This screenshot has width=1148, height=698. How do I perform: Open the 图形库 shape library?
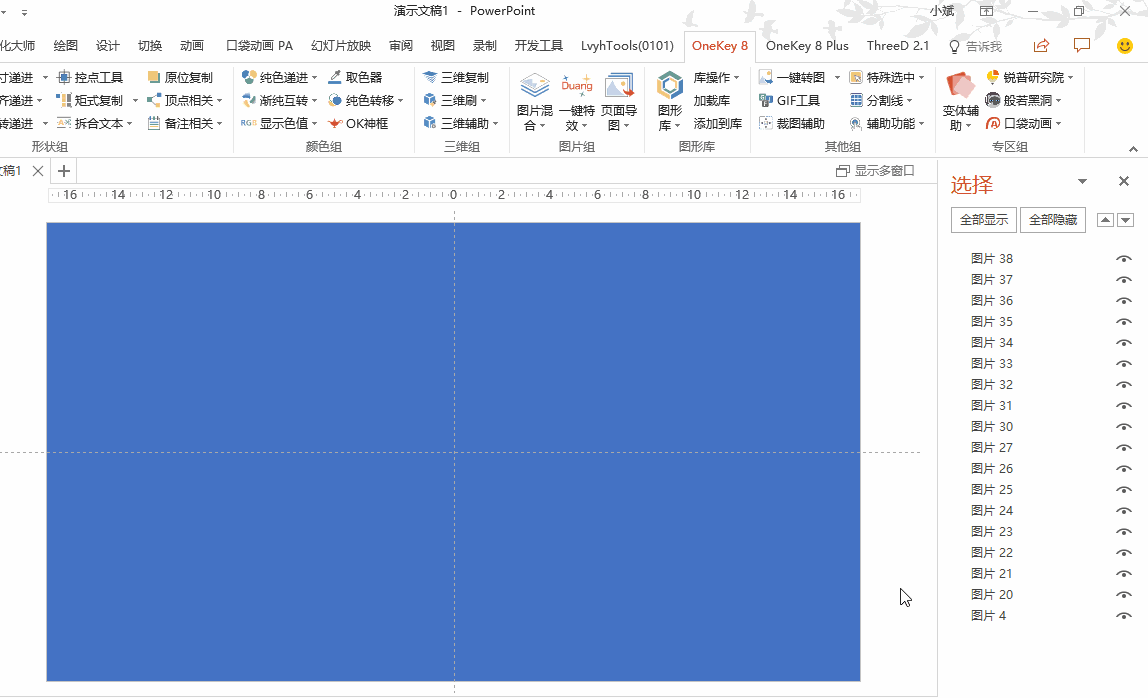tap(670, 101)
